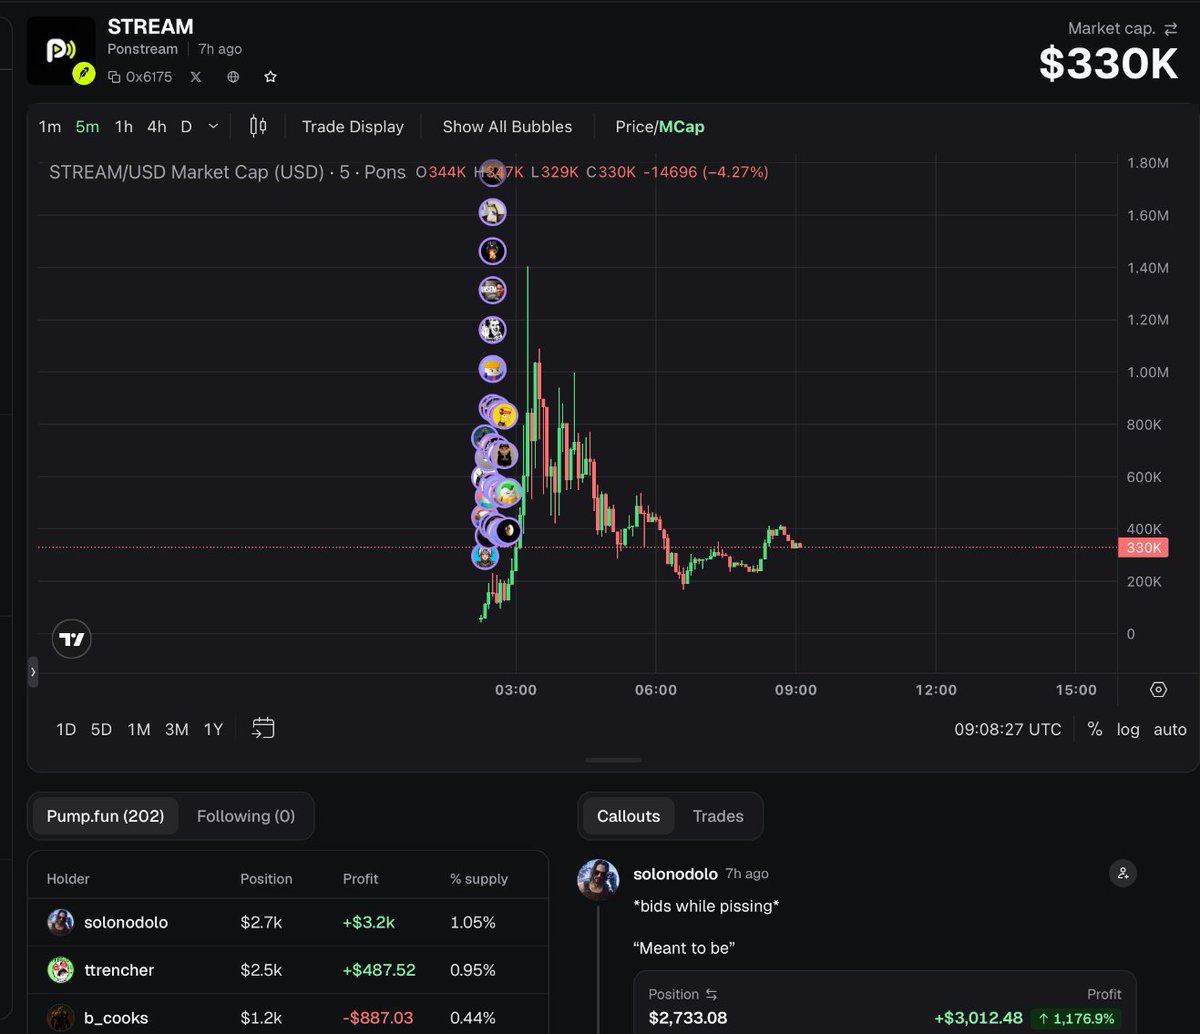Open solonodolo's callout profile avatar
The height and width of the screenshot is (1034, 1200).
click(598, 880)
